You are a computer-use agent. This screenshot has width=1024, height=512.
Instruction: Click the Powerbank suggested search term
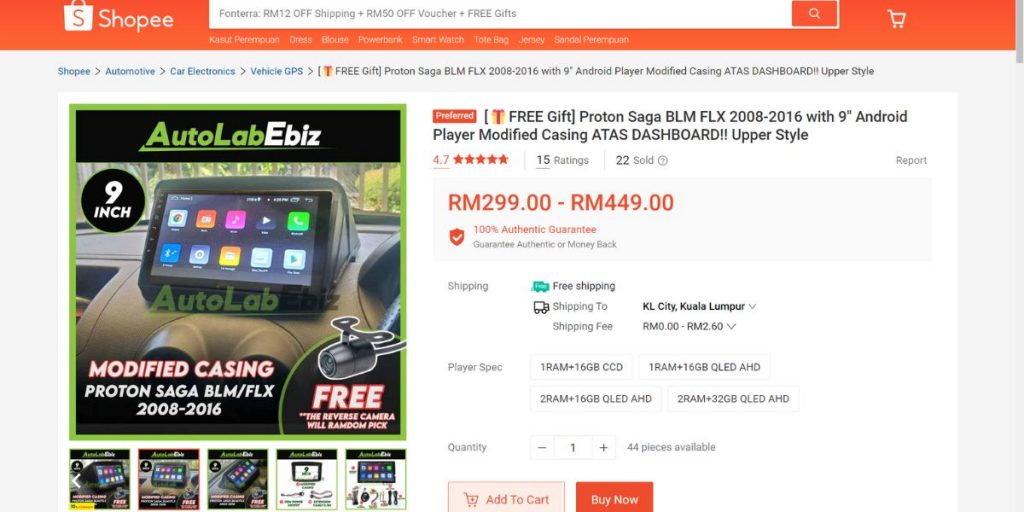coord(380,40)
